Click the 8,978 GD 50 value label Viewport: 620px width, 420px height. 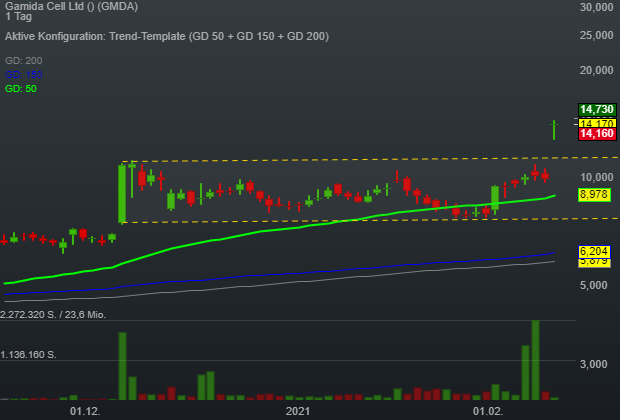(594, 195)
